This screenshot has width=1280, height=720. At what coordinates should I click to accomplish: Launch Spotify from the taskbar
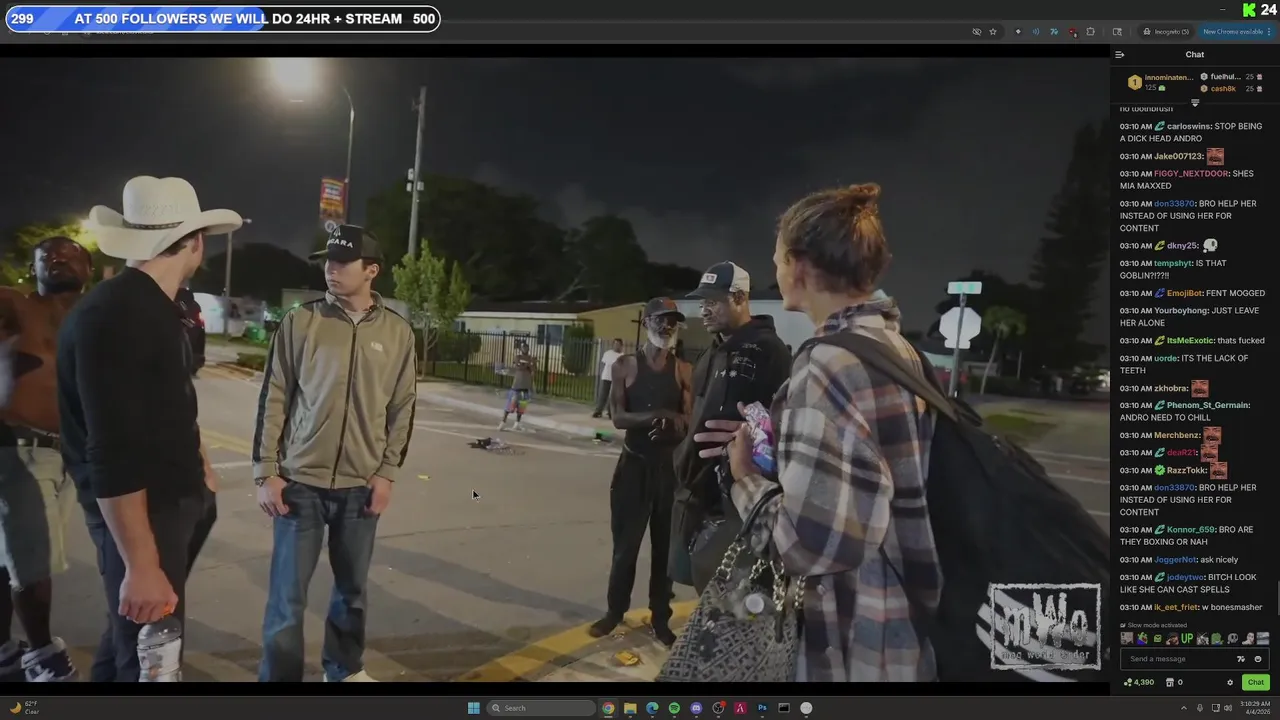674,708
